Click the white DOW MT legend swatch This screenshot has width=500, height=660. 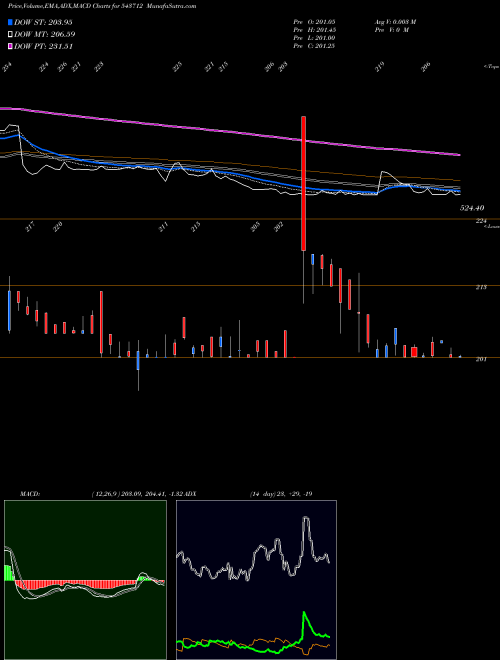10,34
